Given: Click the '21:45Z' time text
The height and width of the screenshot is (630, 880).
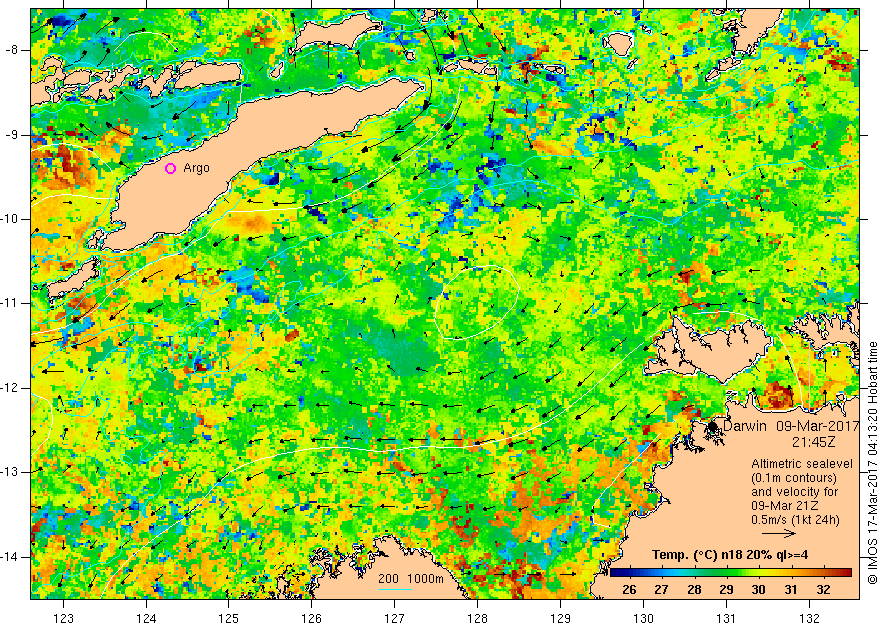Looking at the screenshot, I should [813, 442].
